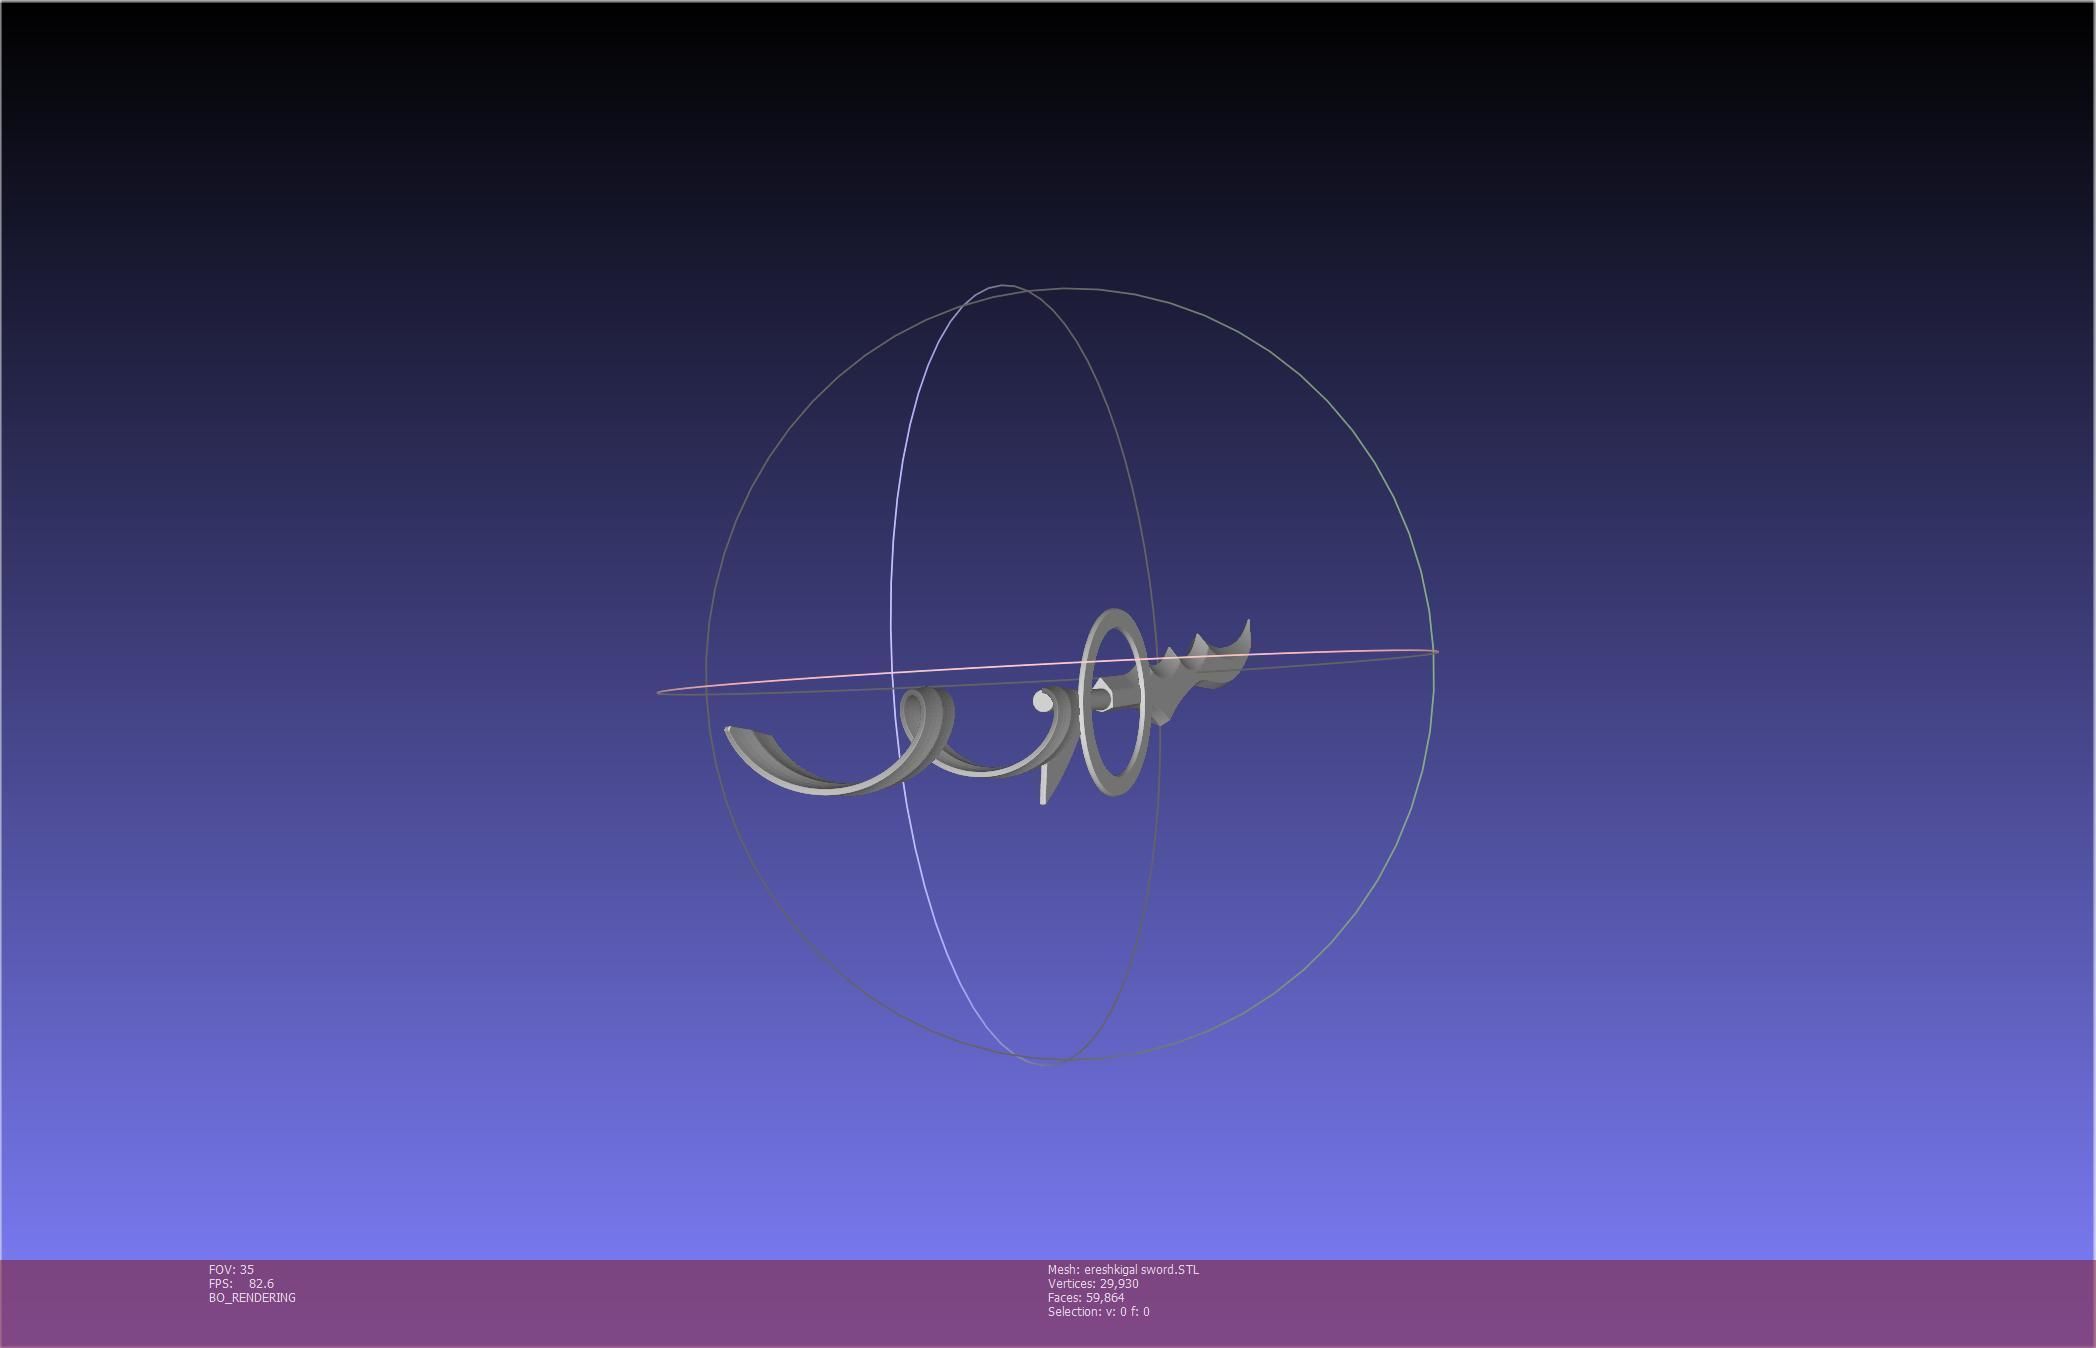2096x1348 pixels.
Task: Click the BO_RENDERING status label
Action: 252,1298
